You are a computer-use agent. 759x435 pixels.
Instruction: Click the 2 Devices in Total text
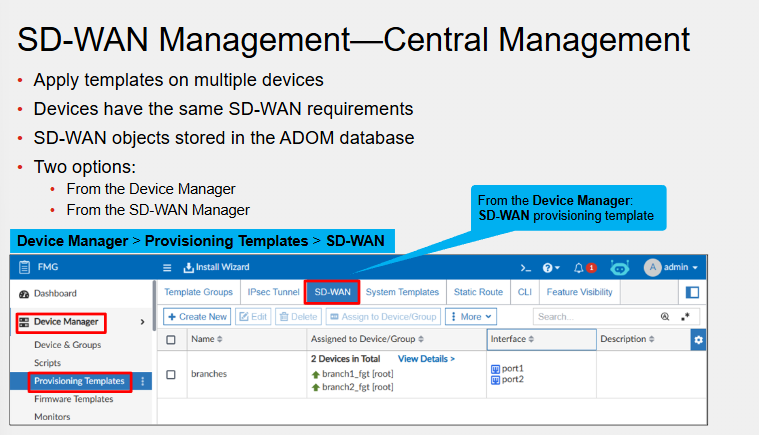[x=346, y=359]
